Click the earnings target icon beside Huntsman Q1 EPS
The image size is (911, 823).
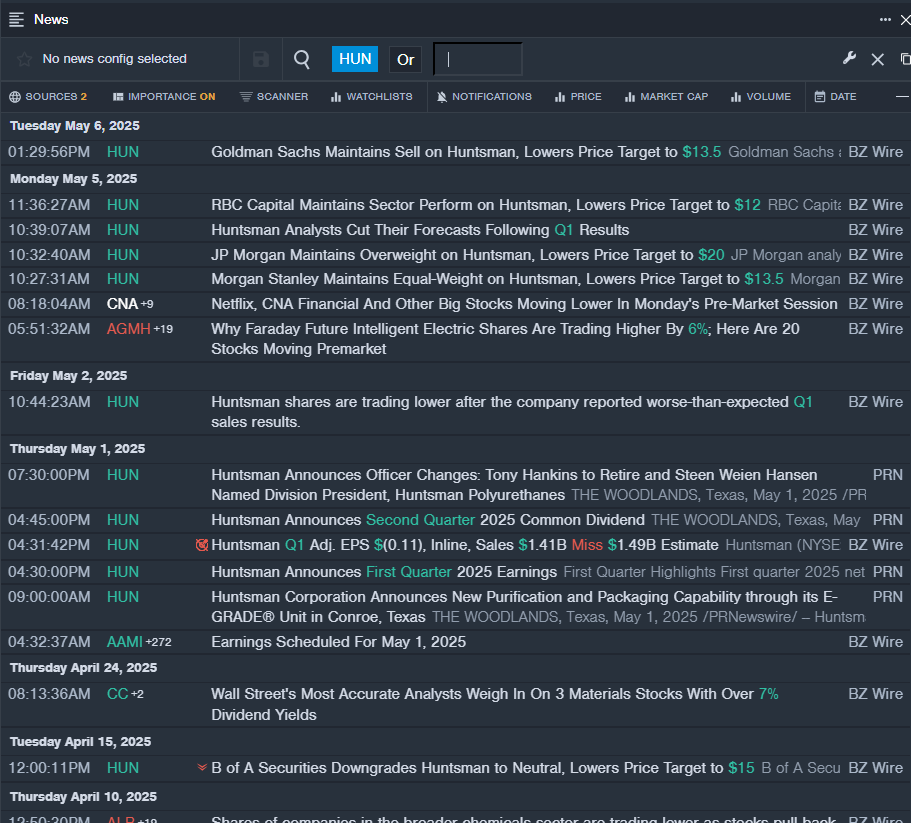(202, 545)
